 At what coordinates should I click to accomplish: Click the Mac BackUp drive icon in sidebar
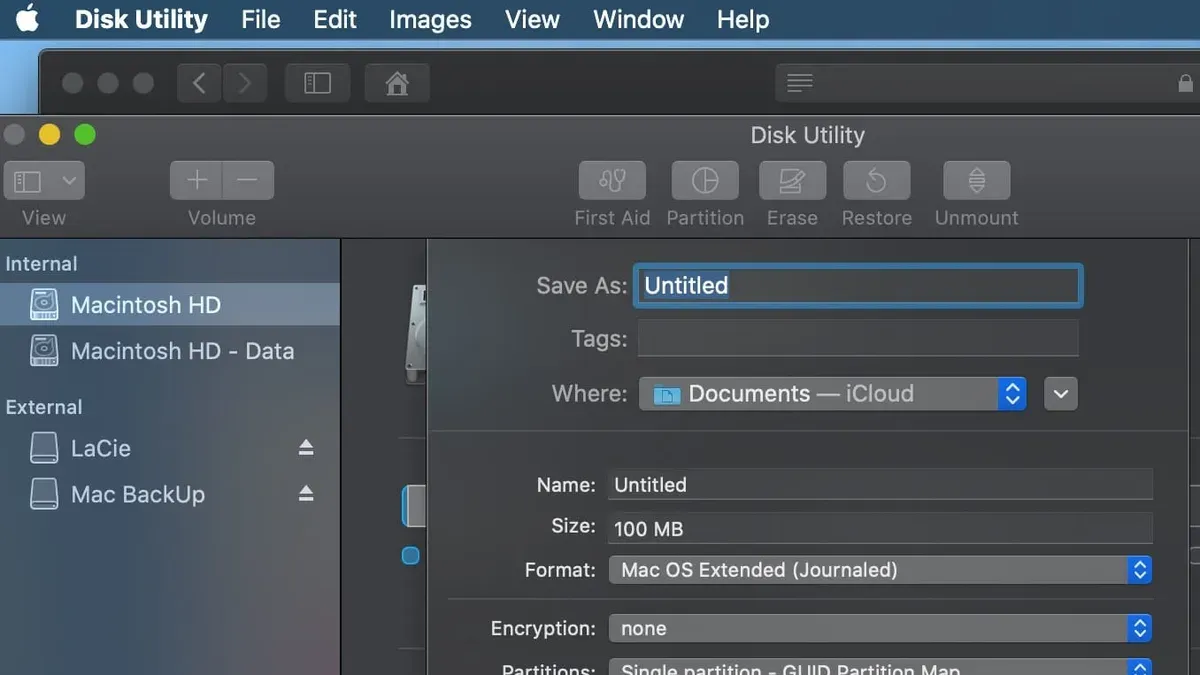pos(44,494)
